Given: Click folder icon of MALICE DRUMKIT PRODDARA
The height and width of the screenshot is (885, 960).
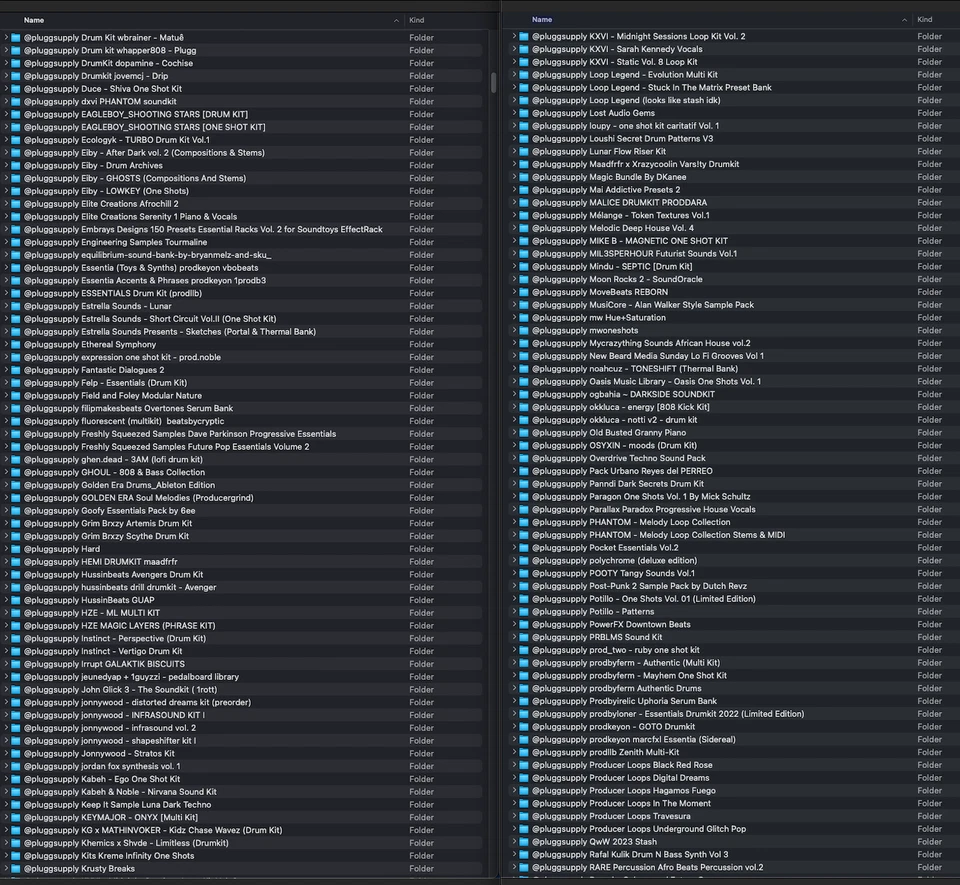Looking at the screenshot, I should pos(524,203).
